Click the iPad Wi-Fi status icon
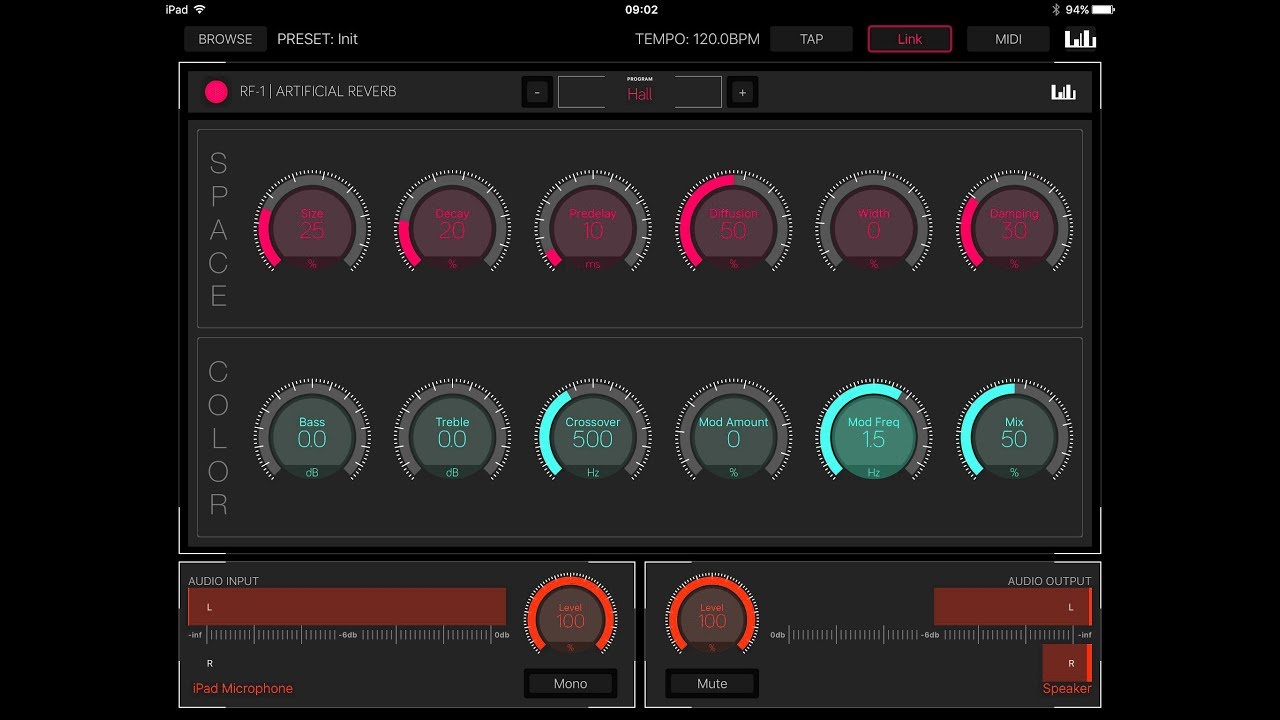 pos(199,9)
